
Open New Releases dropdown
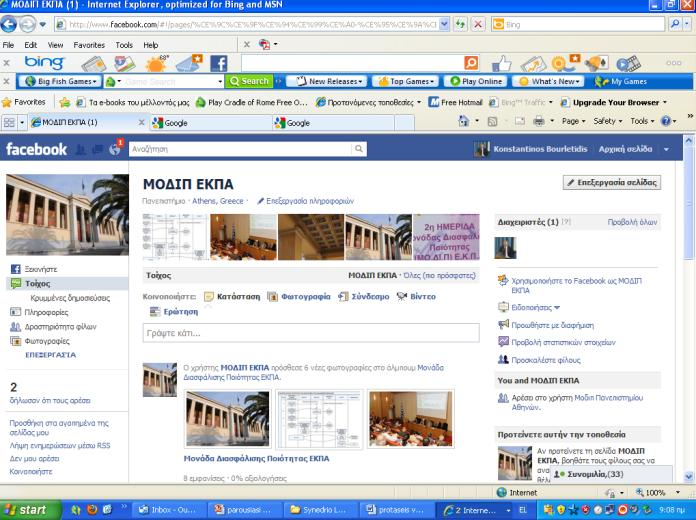pos(329,81)
